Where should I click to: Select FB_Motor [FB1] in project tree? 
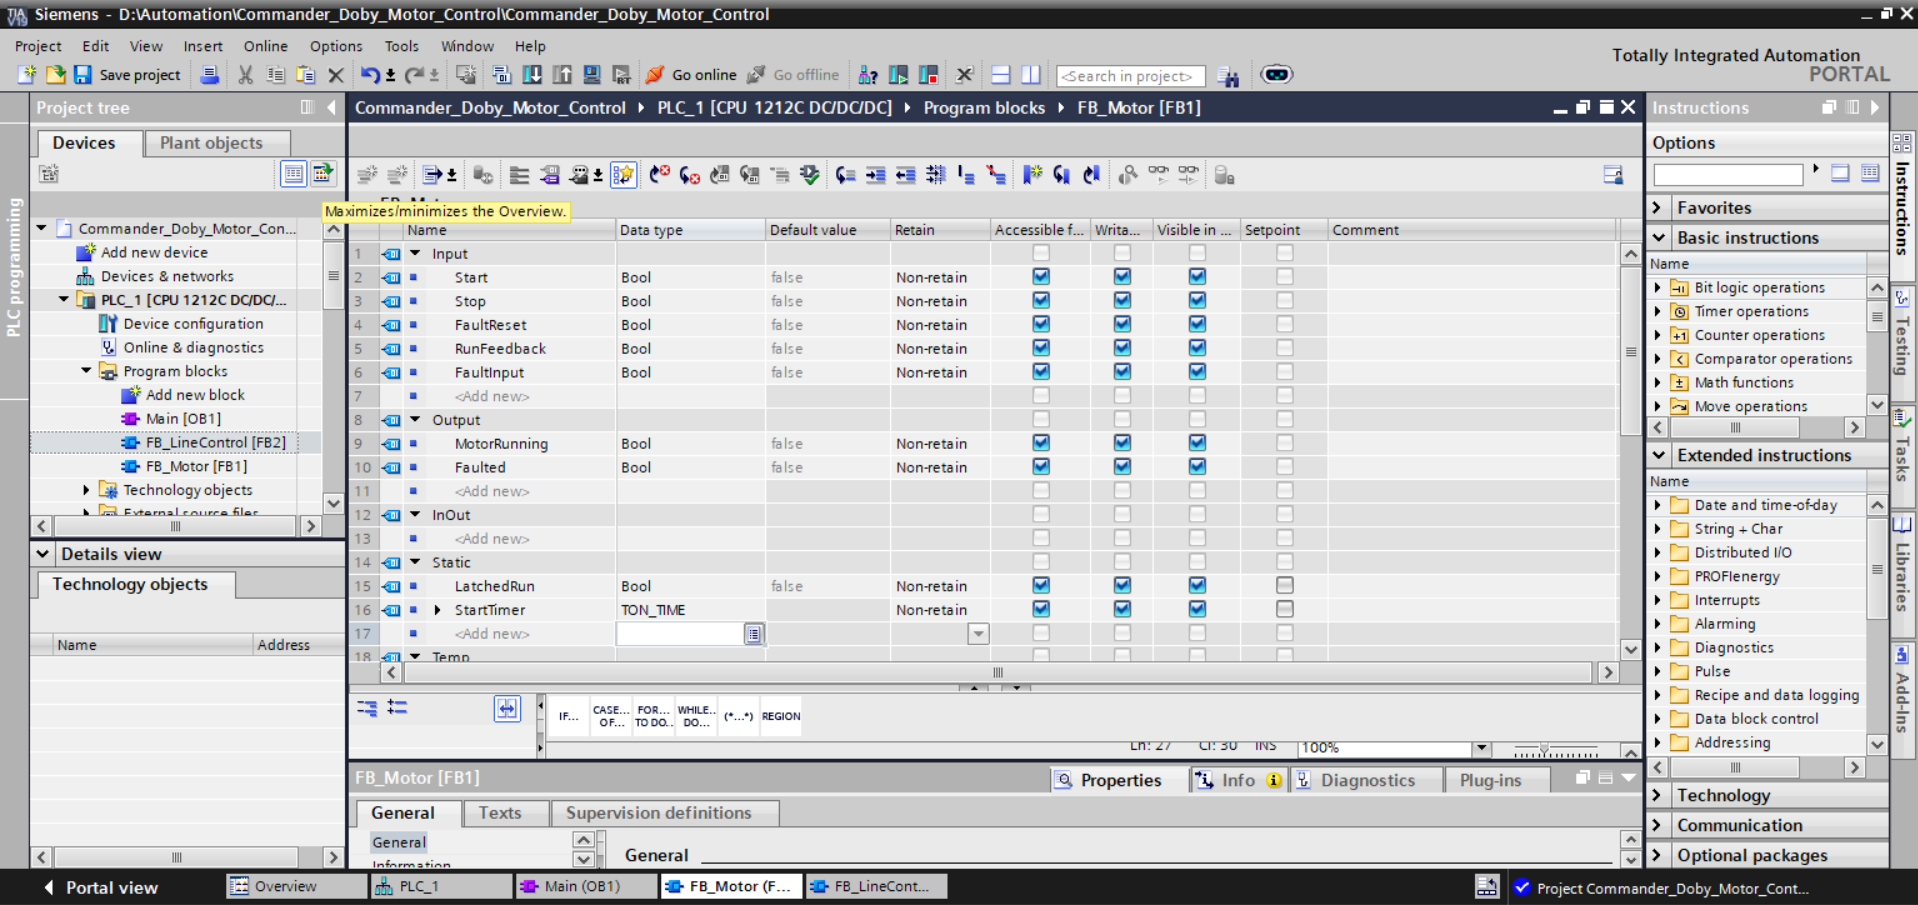pos(196,466)
